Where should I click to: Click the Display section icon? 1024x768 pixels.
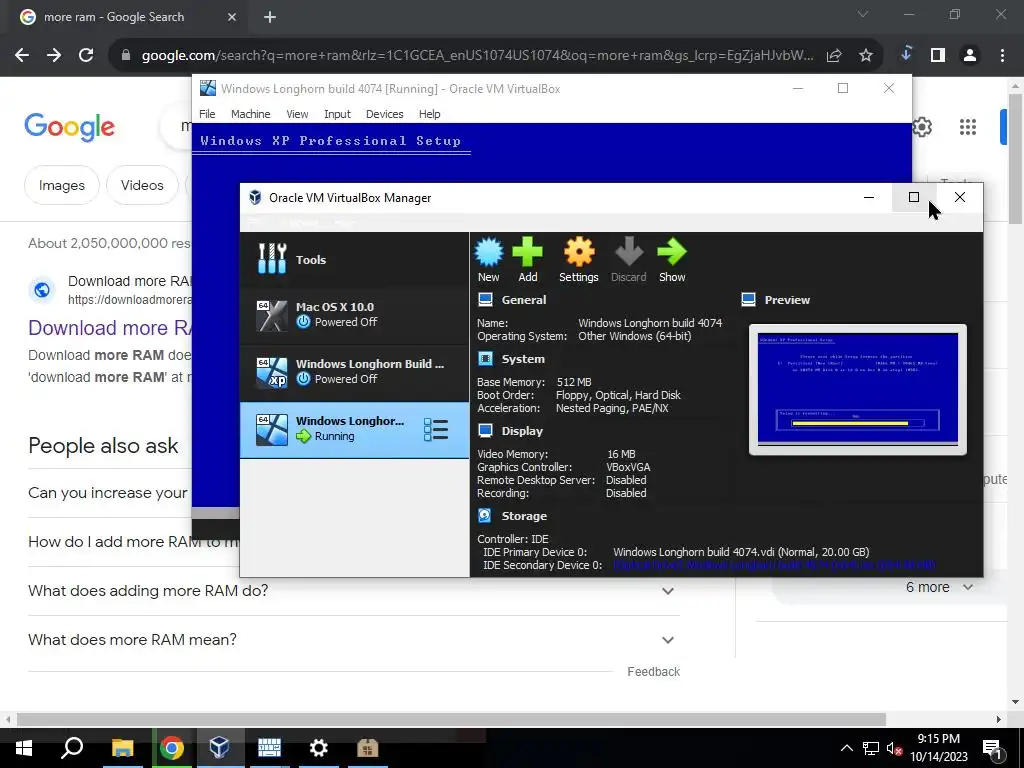[485, 430]
